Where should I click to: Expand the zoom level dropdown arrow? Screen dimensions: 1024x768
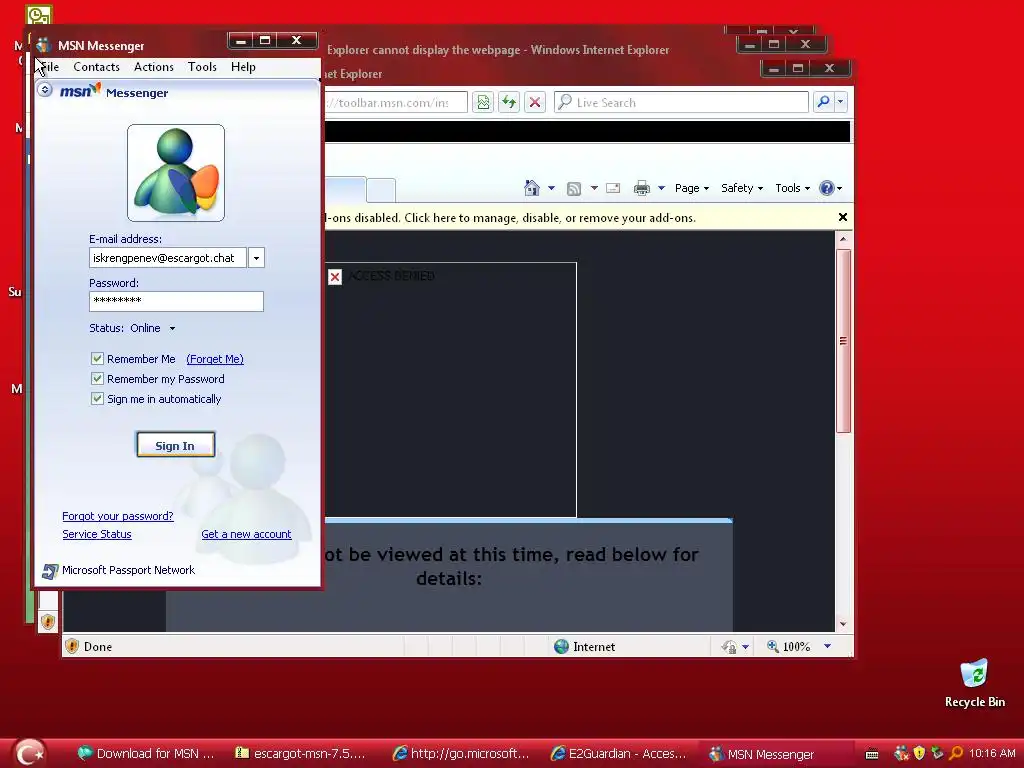(x=827, y=647)
